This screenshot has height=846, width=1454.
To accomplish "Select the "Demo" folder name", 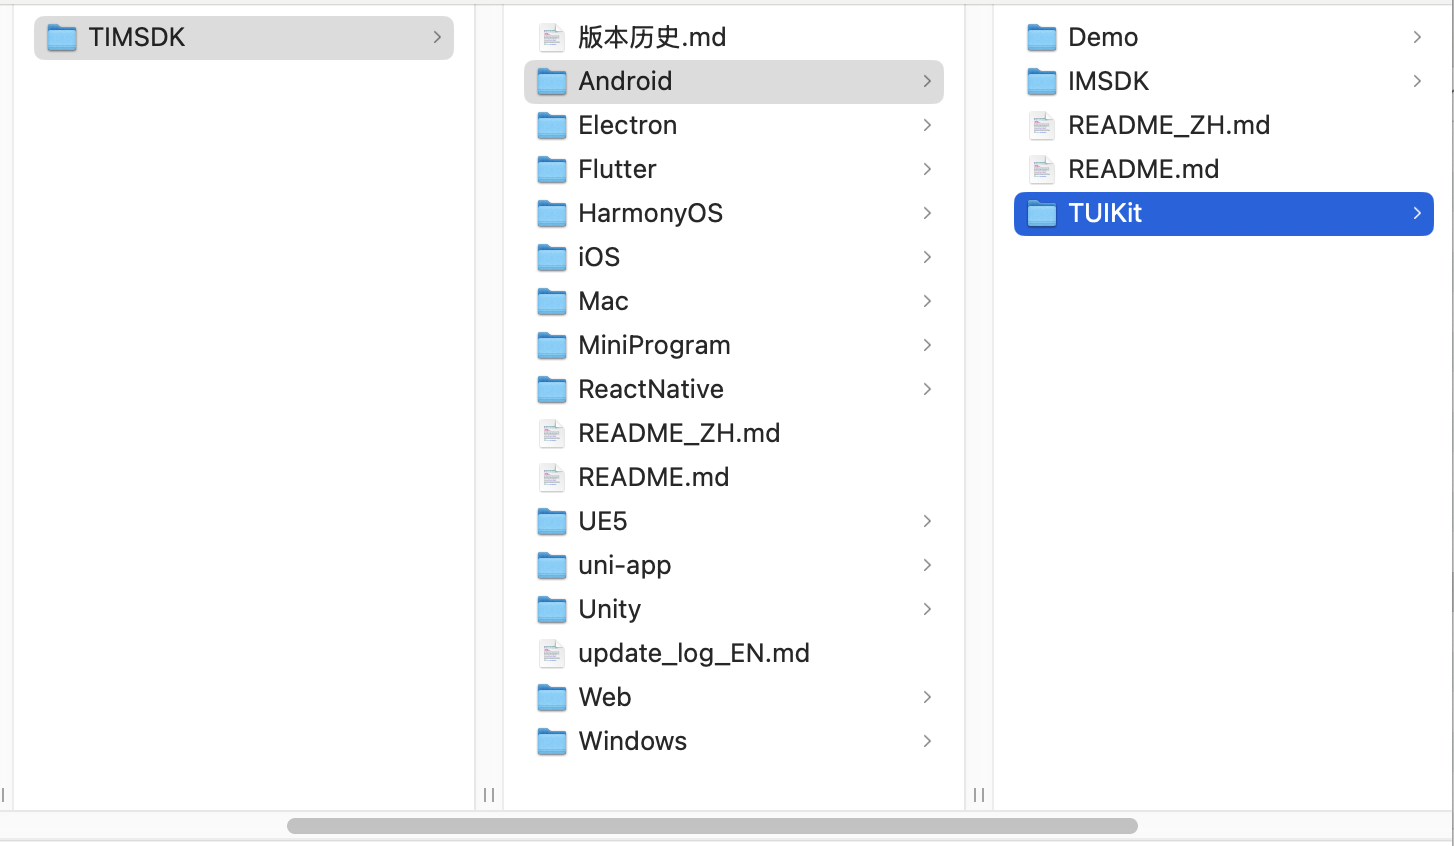I will pos(1103,37).
